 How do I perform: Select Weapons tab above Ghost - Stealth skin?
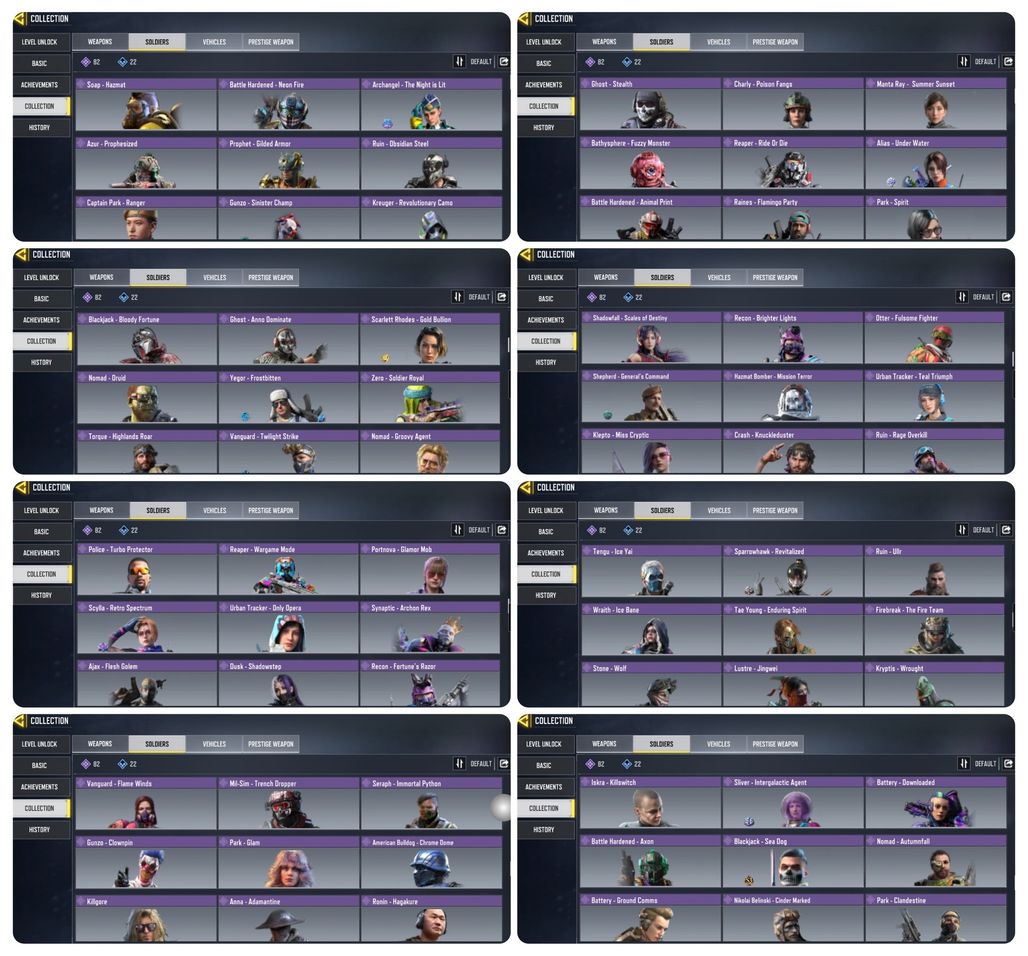click(x=604, y=42)
